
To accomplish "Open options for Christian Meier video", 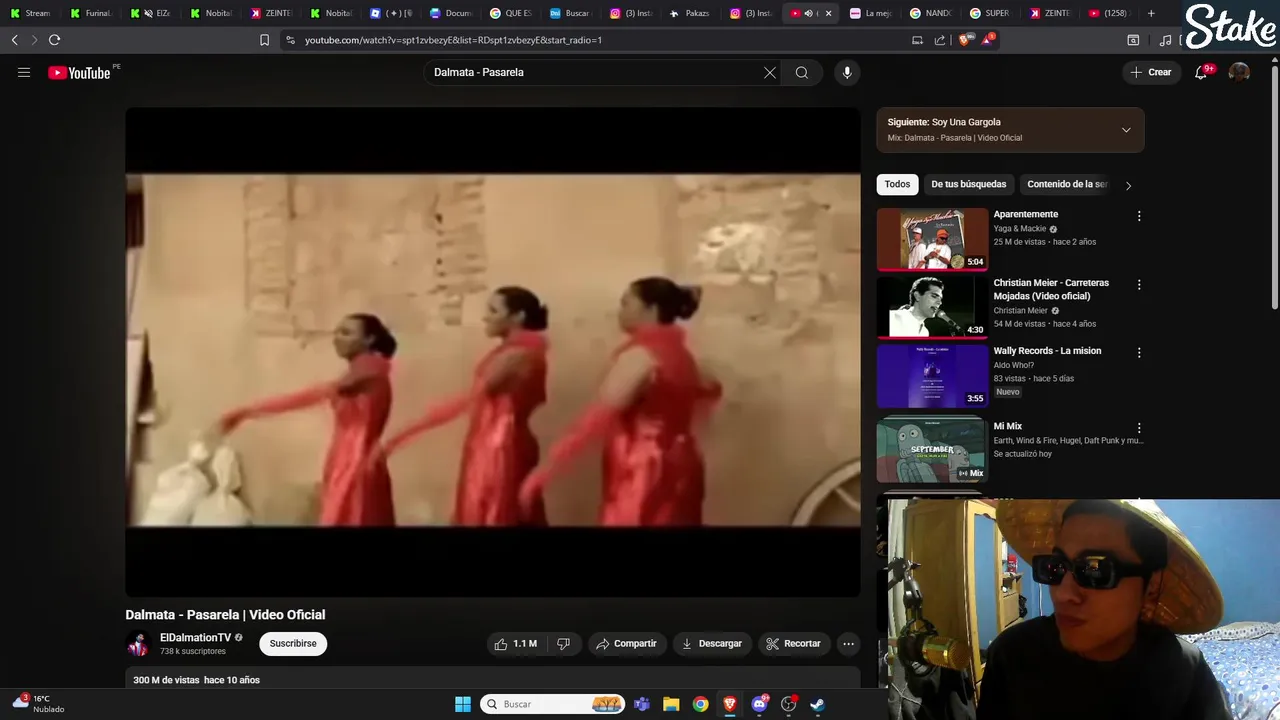I will tap(1138, 285).
